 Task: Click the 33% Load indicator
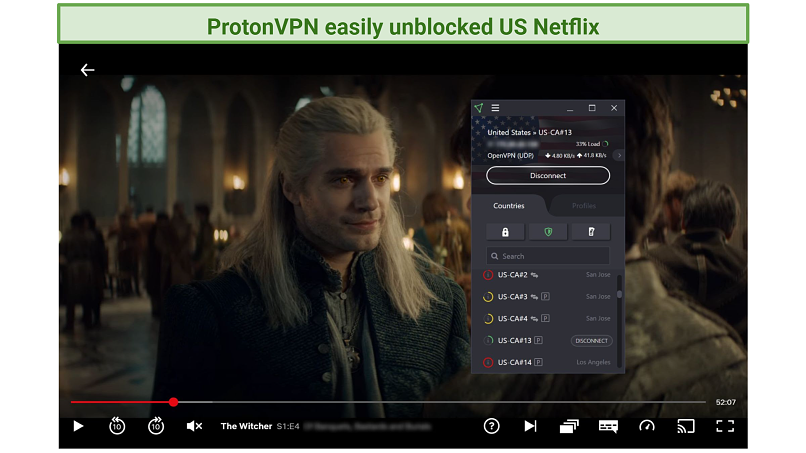click(x=592, y=144)
